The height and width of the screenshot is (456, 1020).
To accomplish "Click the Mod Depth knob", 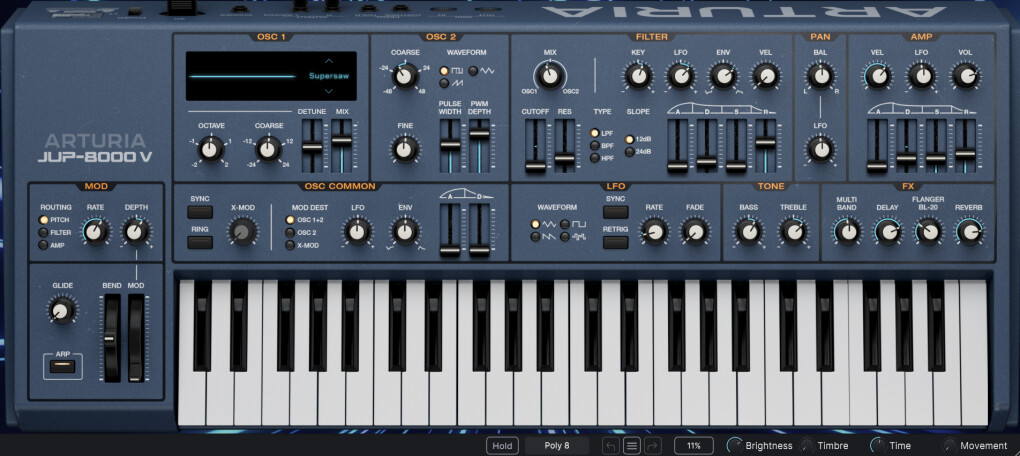I will coord(136,232).
